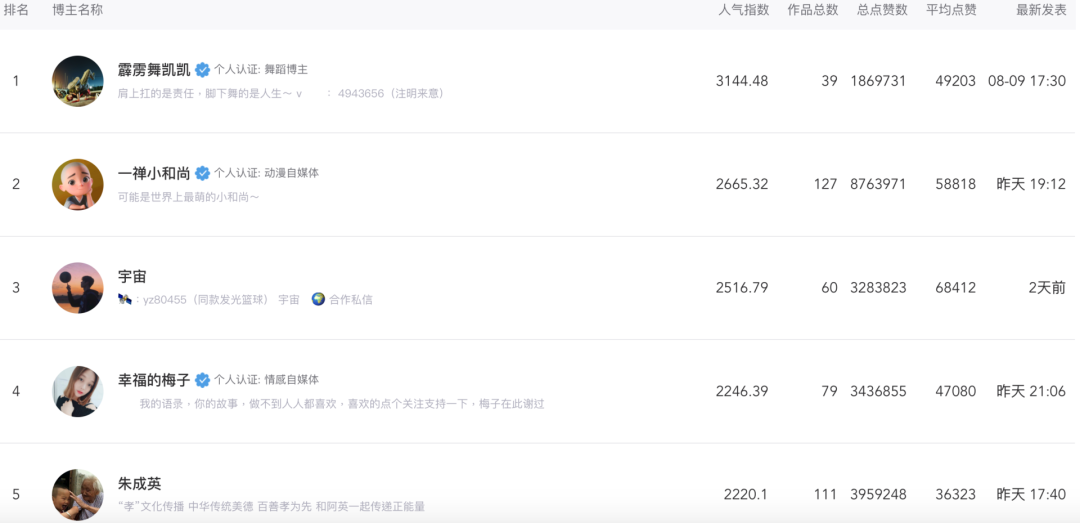Click the small emoji icon before yz80455
1080x523 pixels.
click(x=124, y=299)
